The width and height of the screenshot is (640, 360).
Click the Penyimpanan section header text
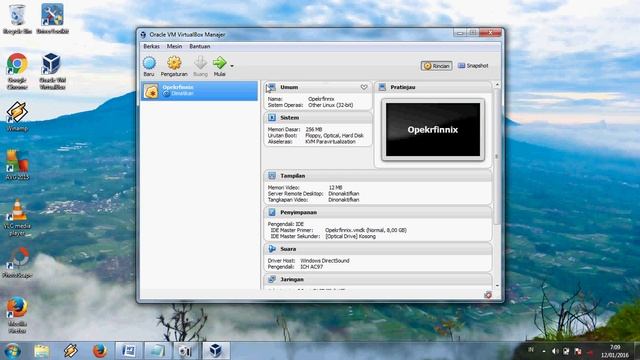298,212
